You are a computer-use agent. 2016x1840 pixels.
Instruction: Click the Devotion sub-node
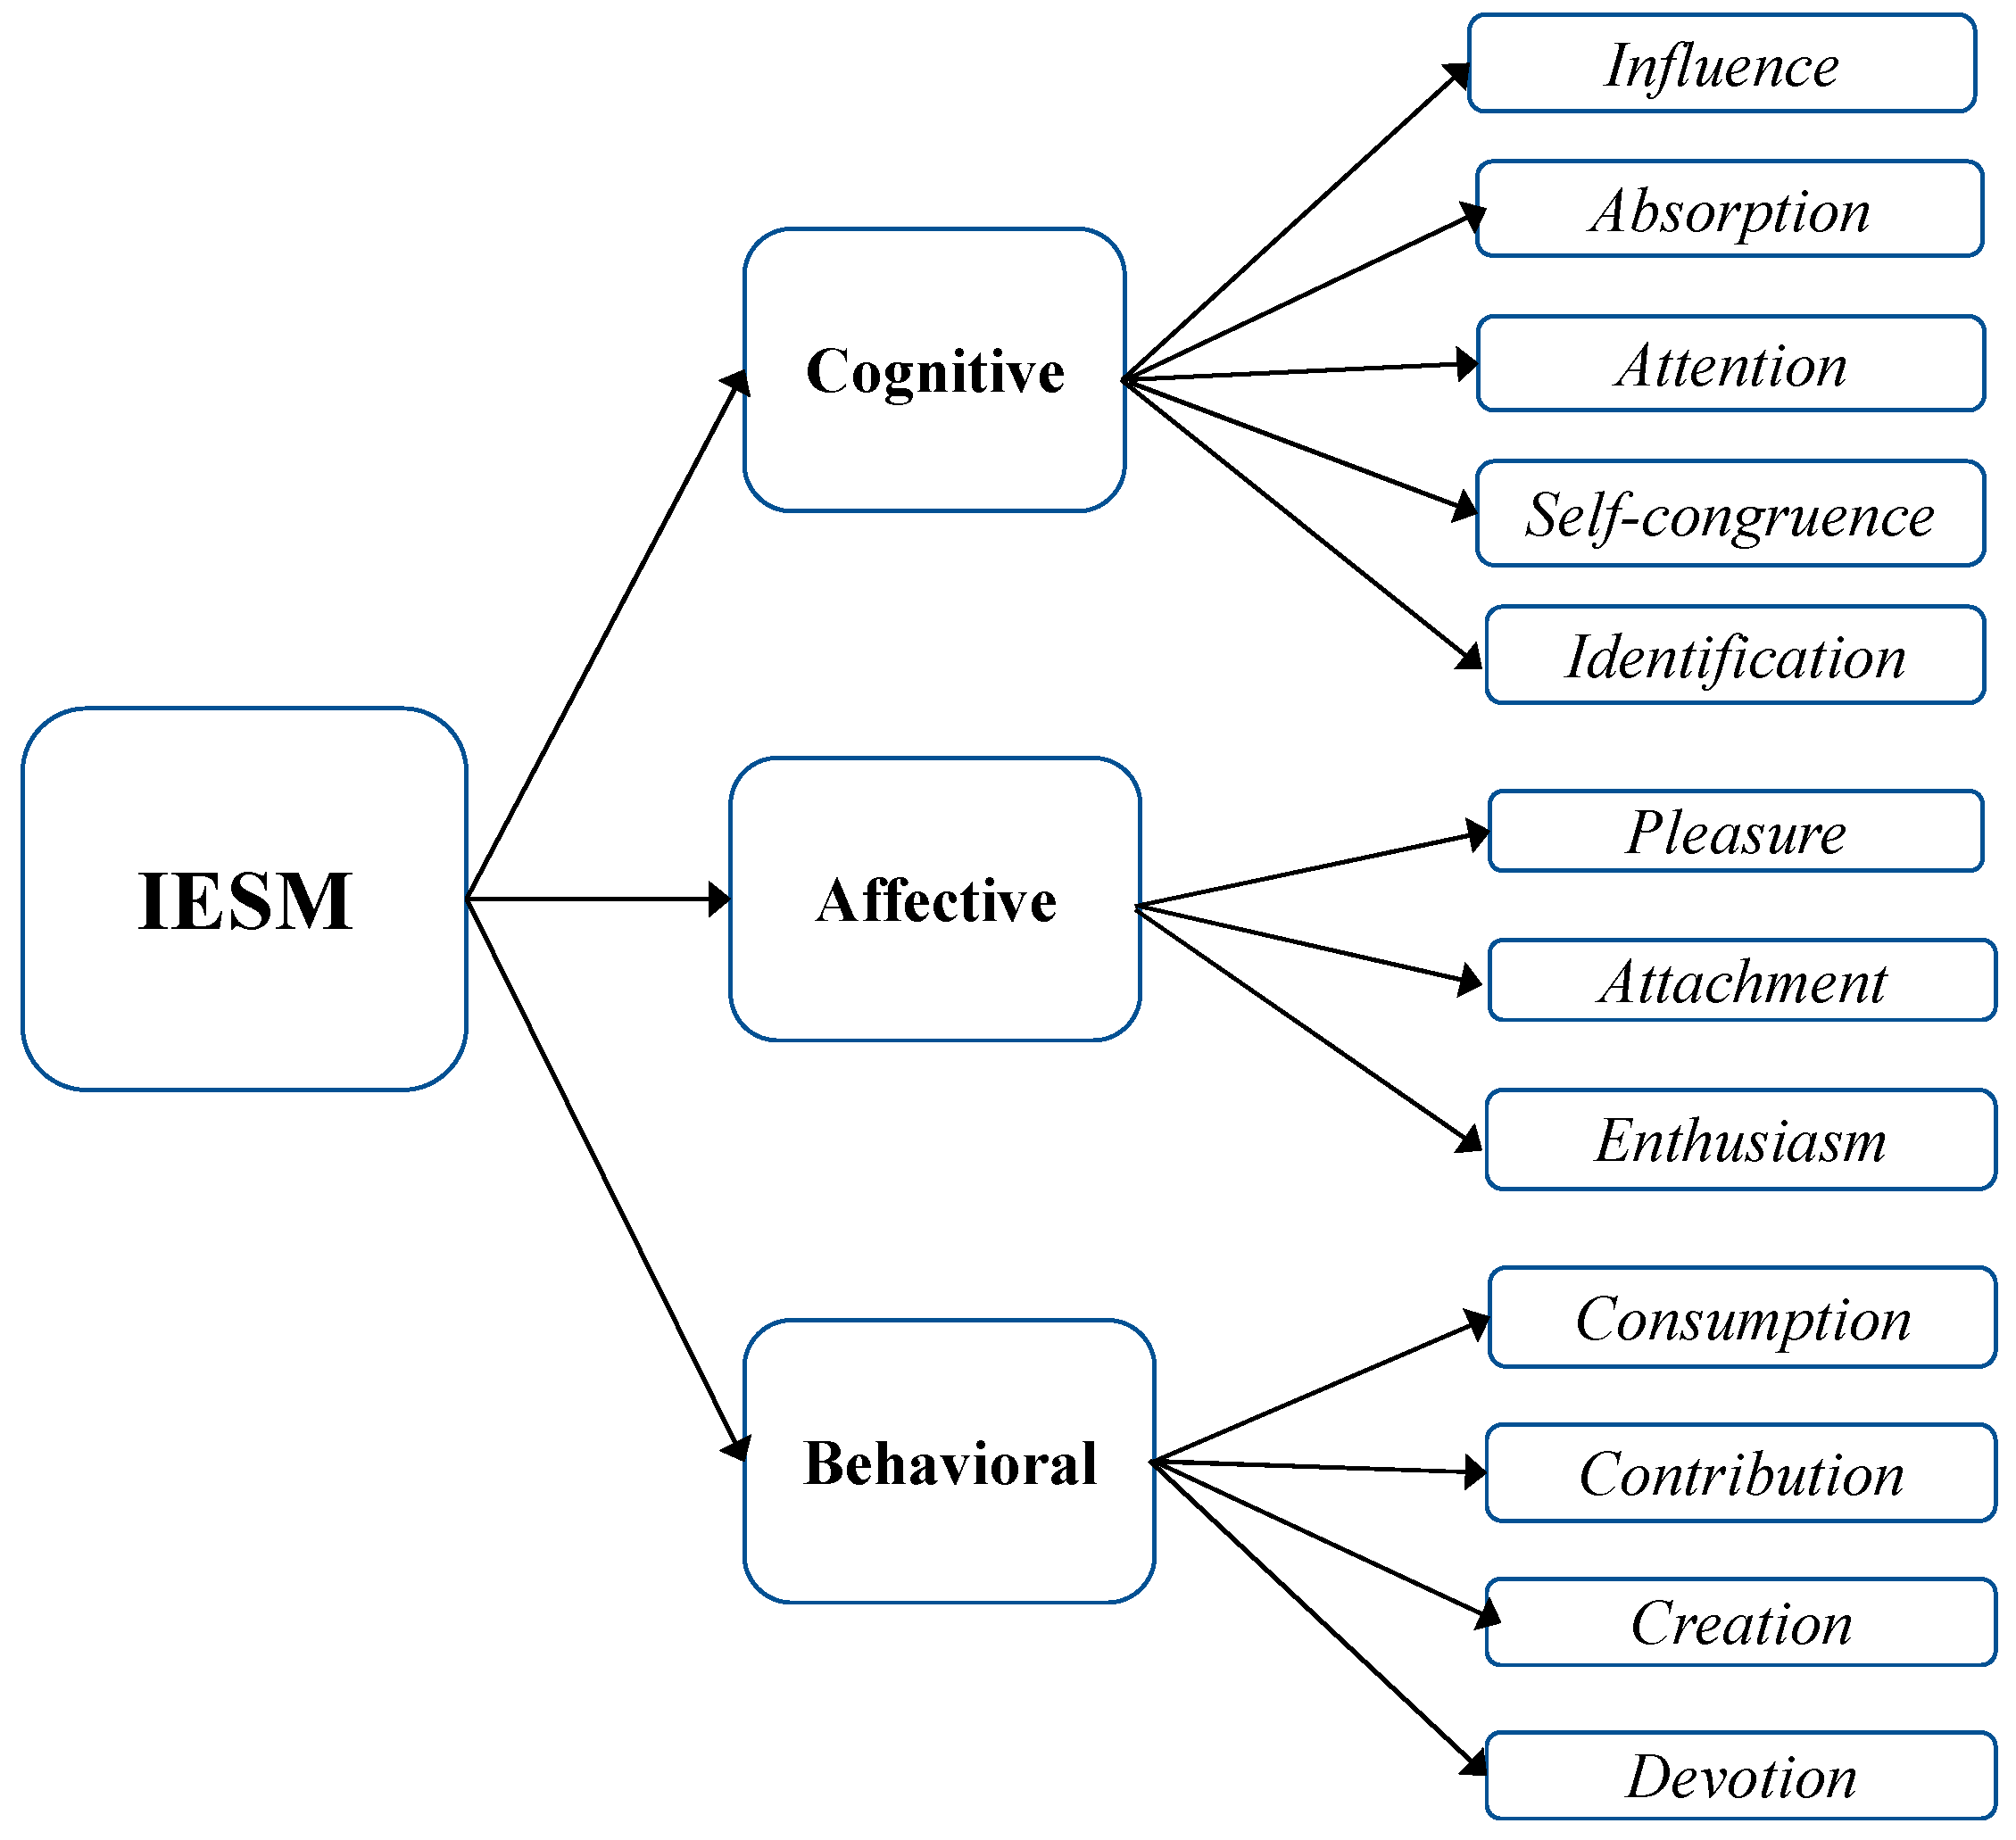click(1621, 1768)
